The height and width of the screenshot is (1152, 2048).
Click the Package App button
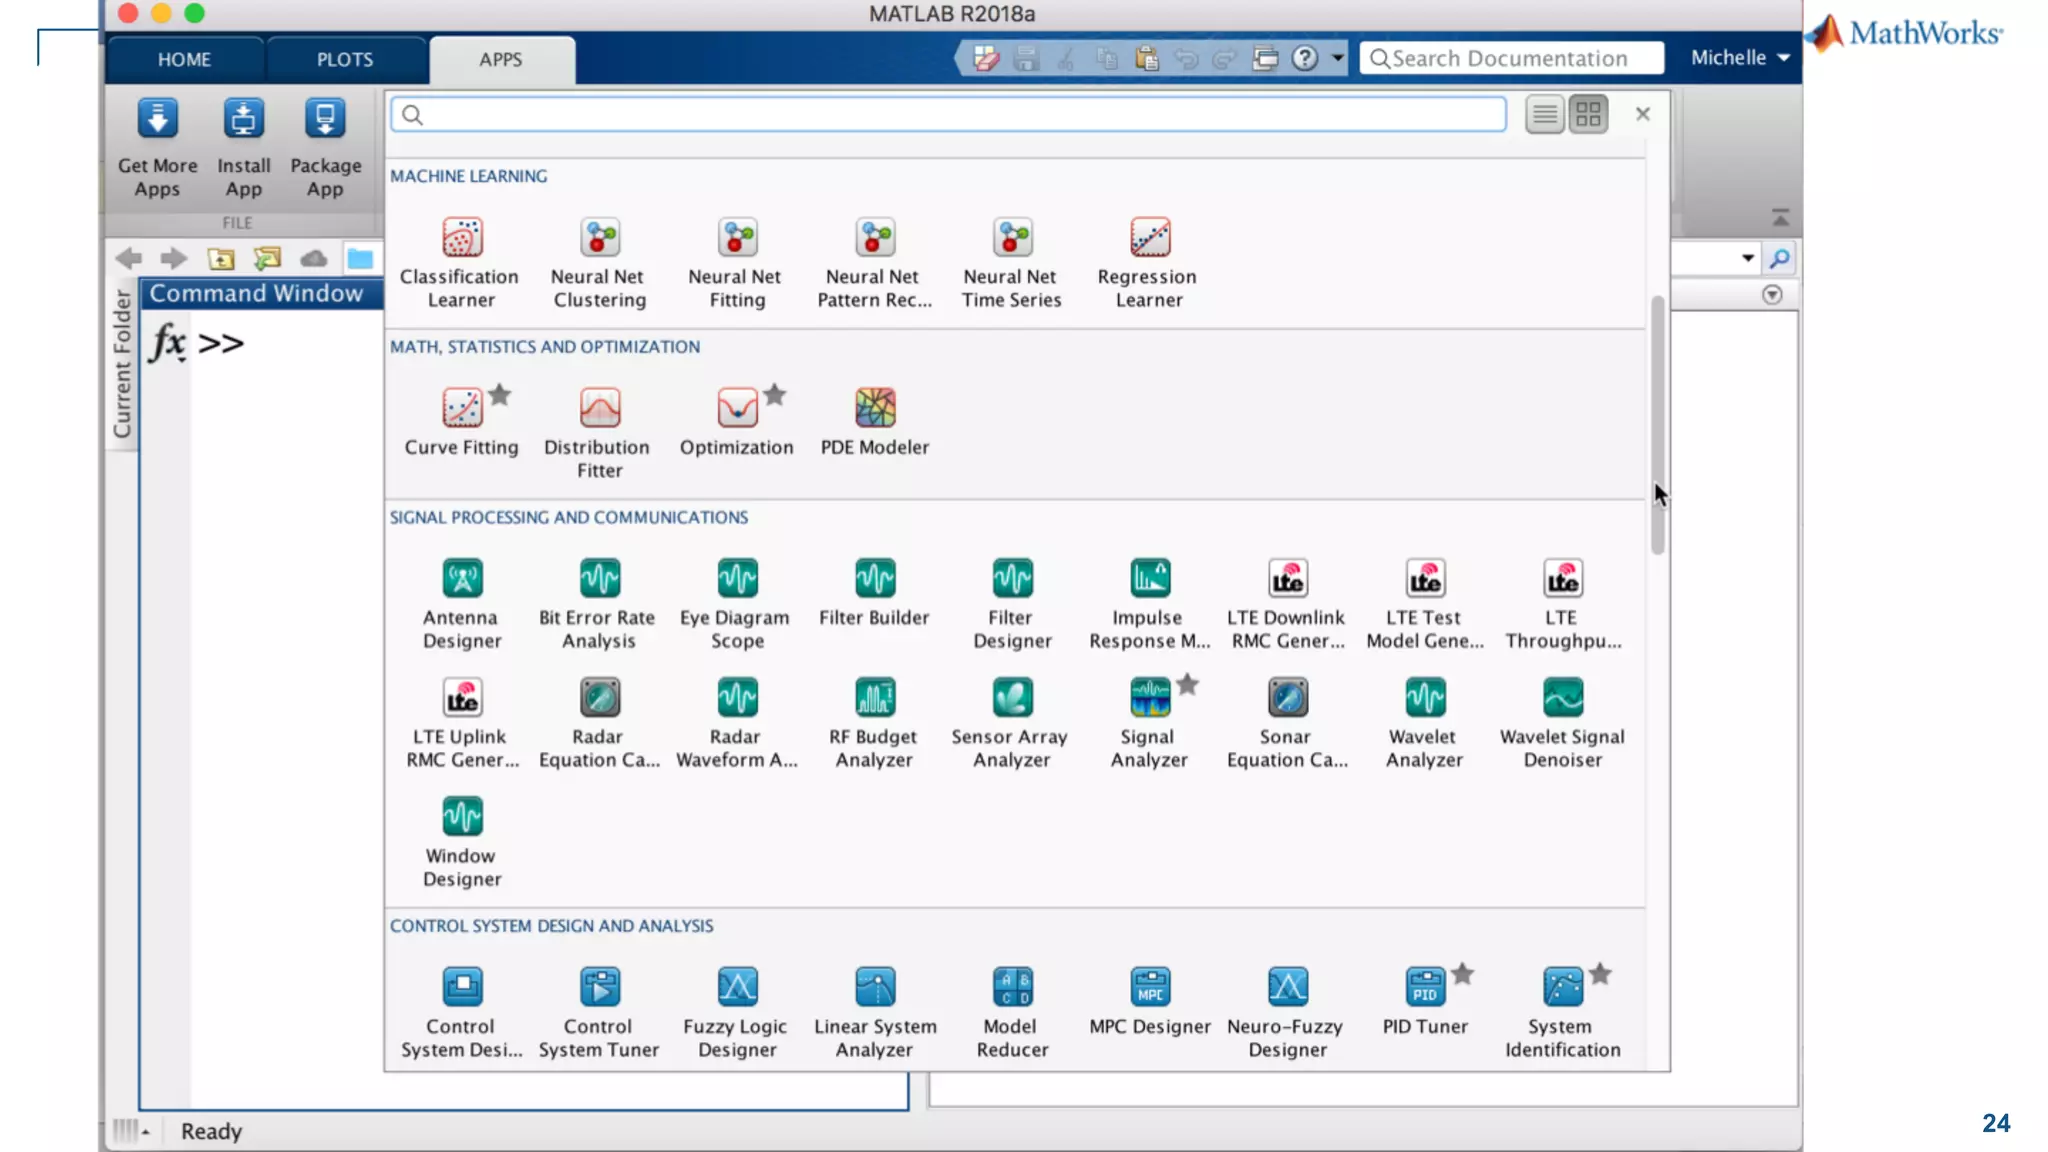tap(325, 148)
